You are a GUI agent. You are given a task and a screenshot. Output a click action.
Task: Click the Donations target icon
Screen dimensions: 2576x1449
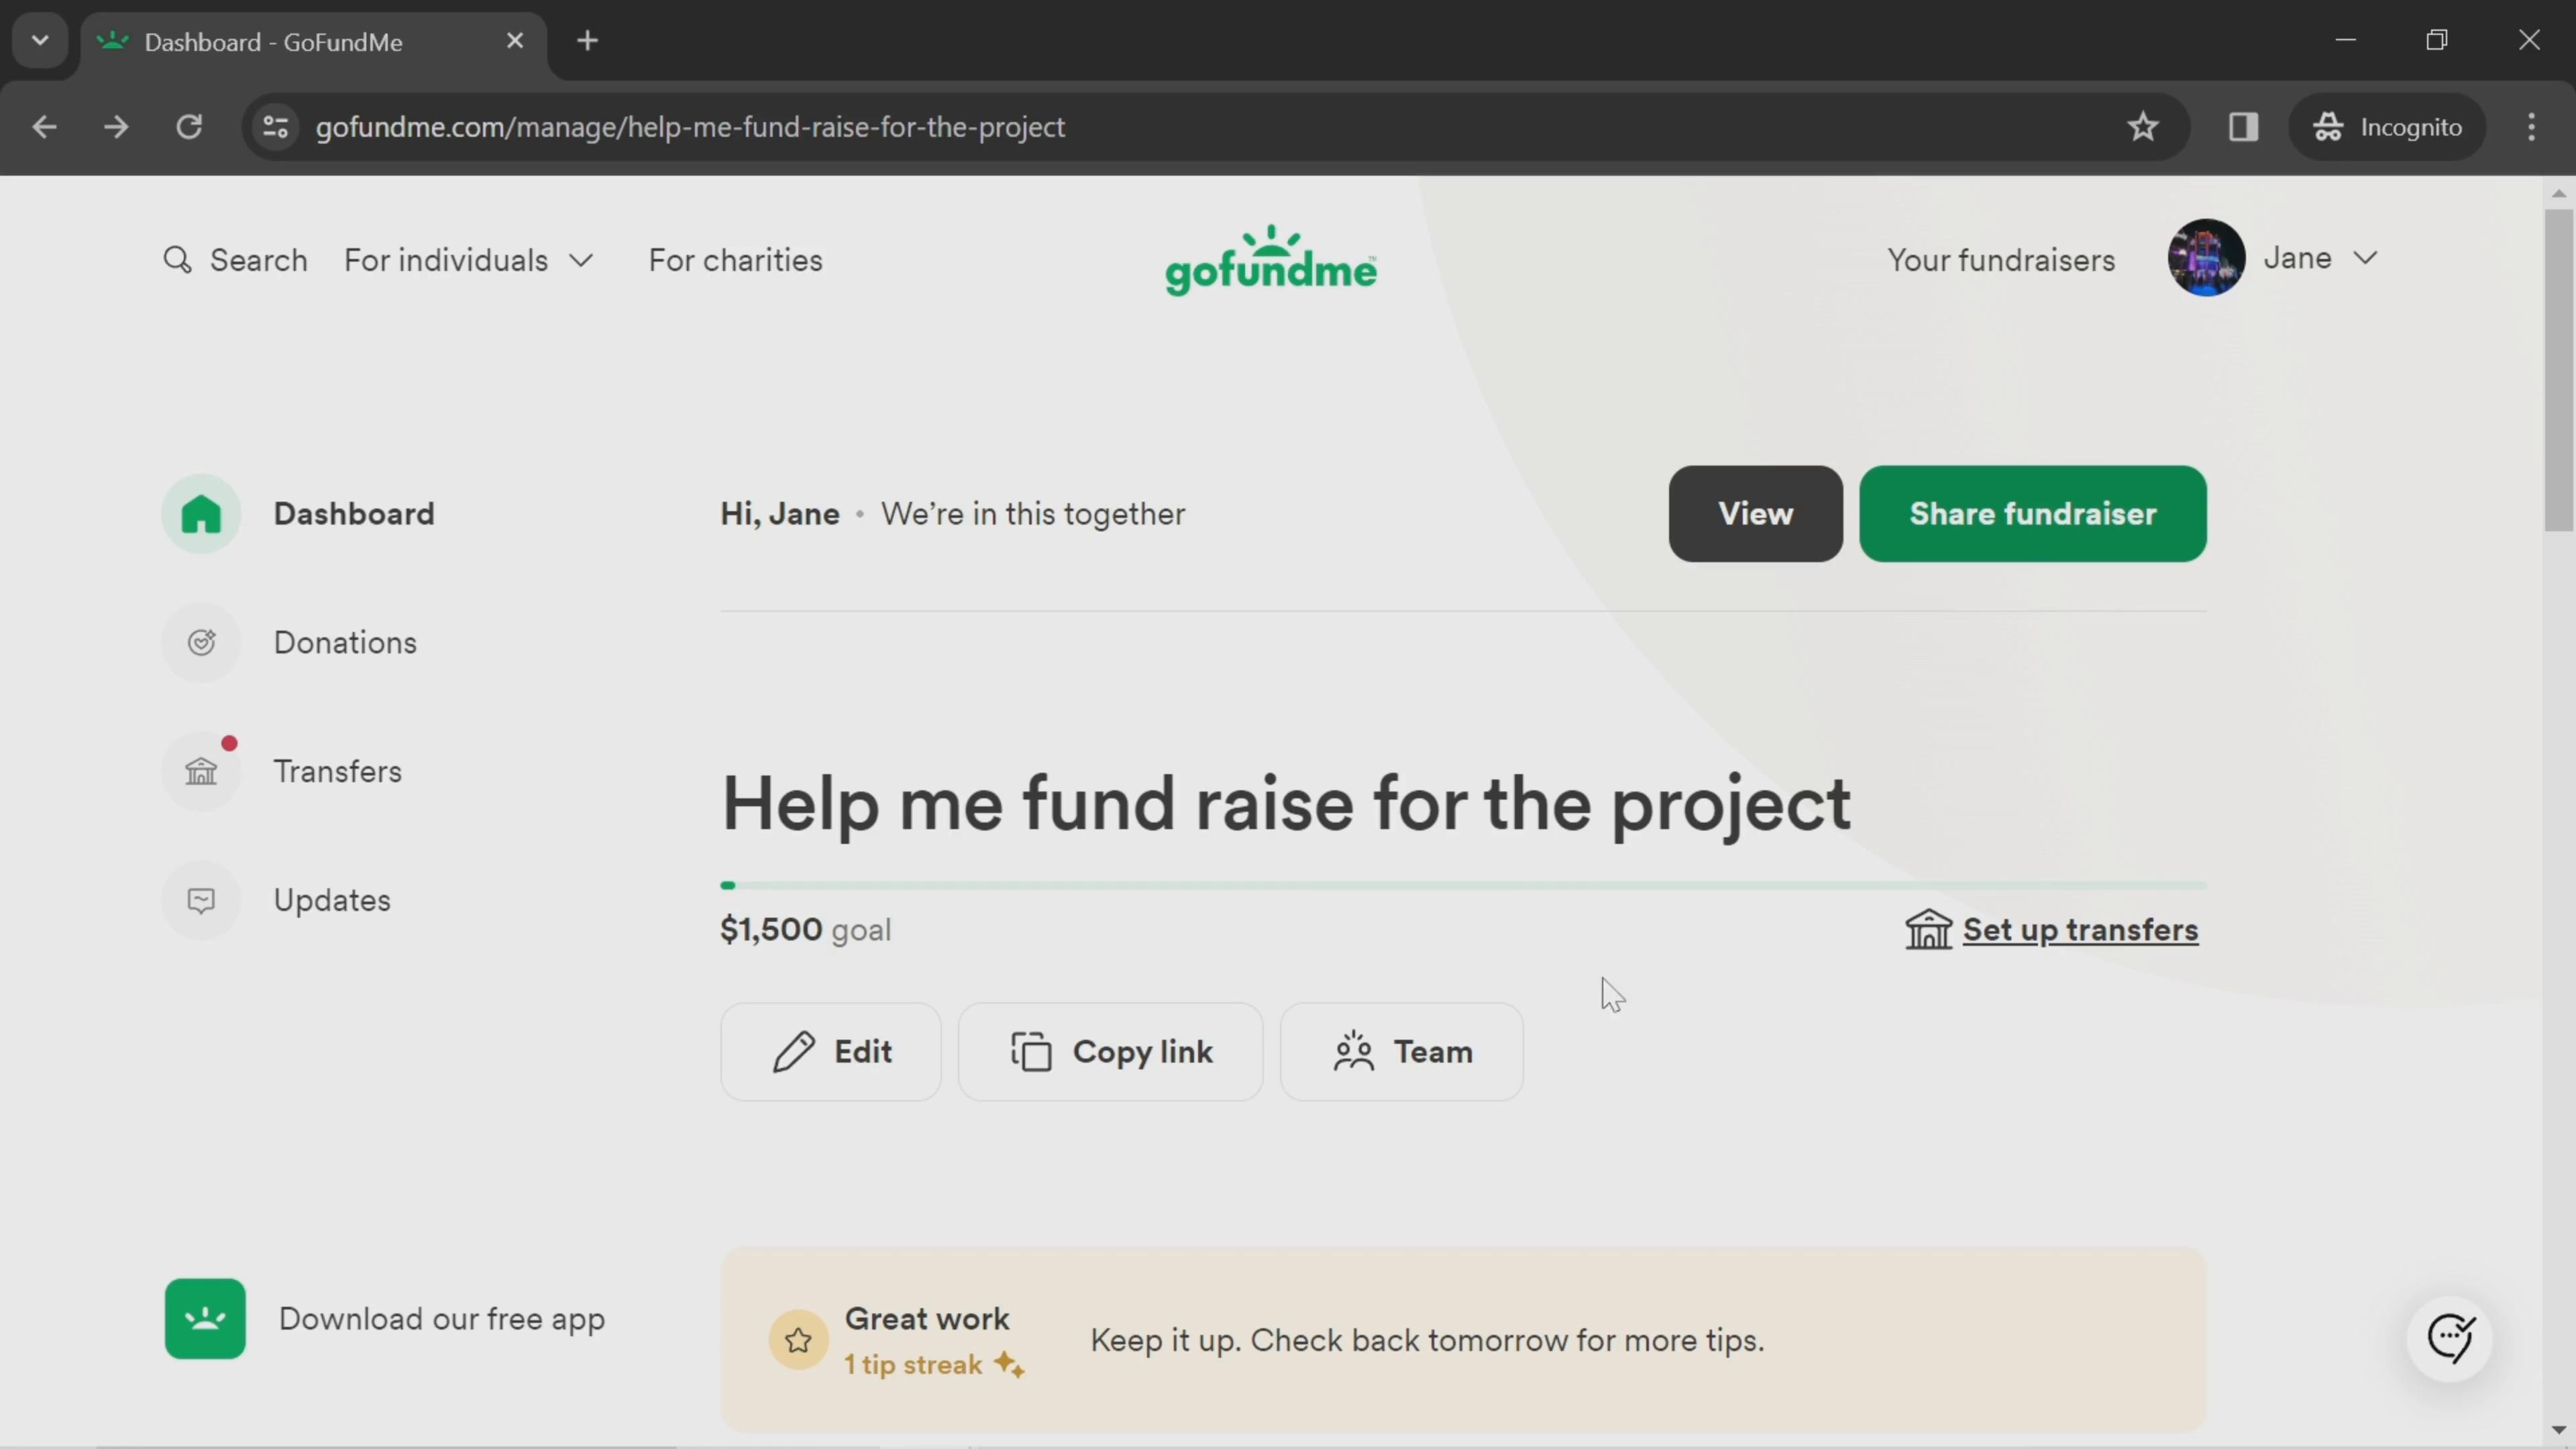[202, 642]
